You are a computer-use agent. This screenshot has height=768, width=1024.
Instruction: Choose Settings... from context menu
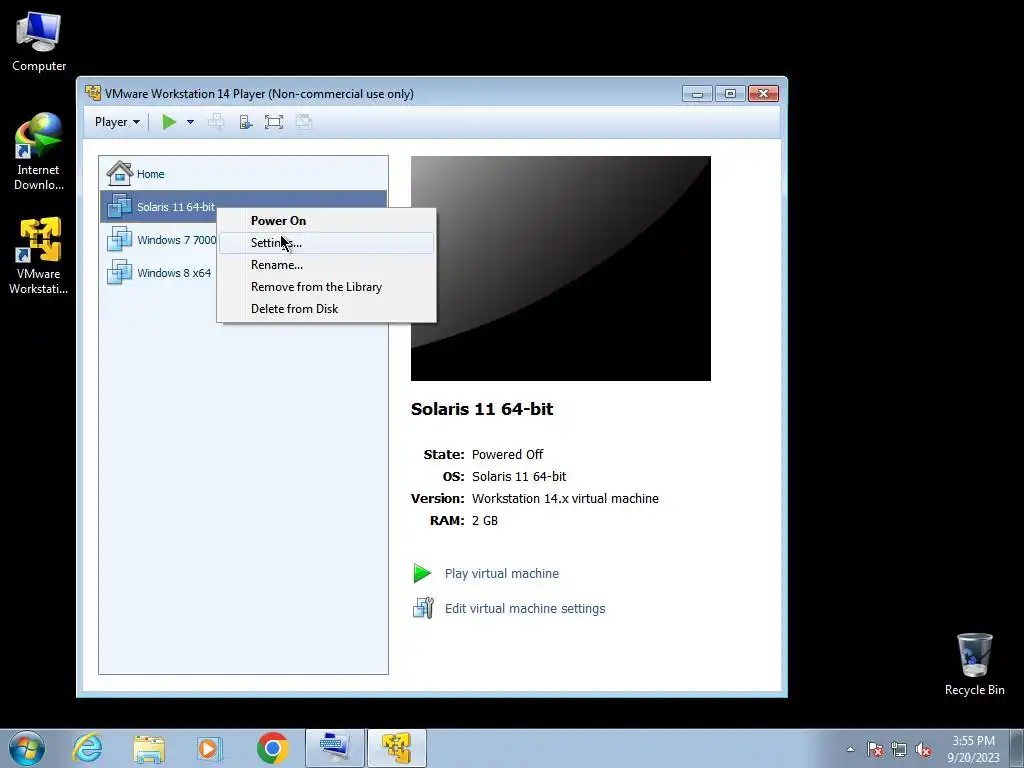coord(326,243)
